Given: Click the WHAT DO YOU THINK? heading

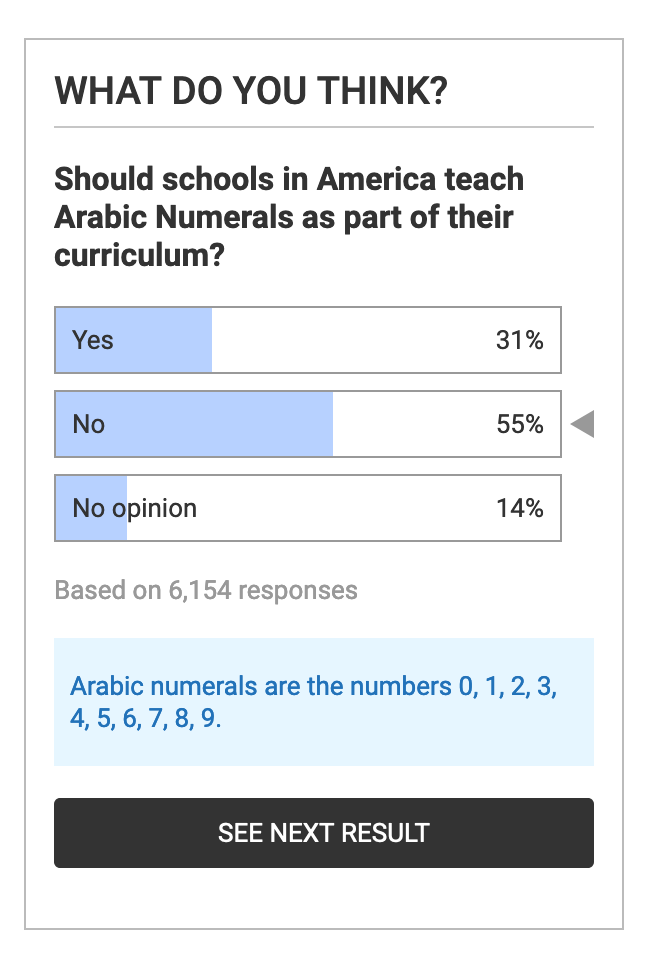Looking at the screenshot, I should tap(251, 92).
